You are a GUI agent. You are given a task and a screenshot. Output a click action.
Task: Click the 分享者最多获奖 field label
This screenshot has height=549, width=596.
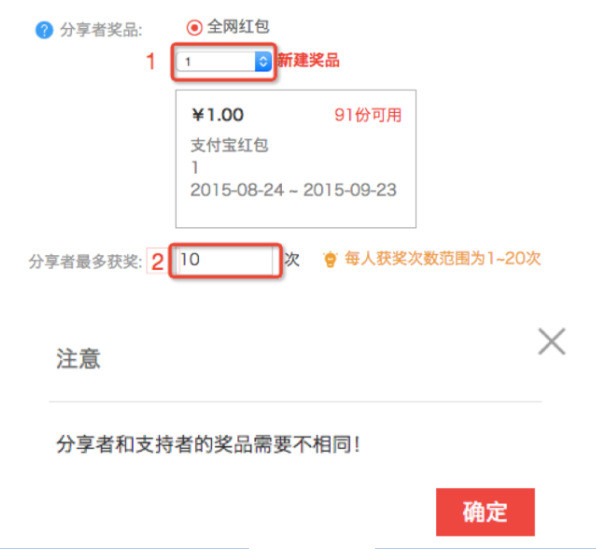pyautogui.click(x=85, y=262)
